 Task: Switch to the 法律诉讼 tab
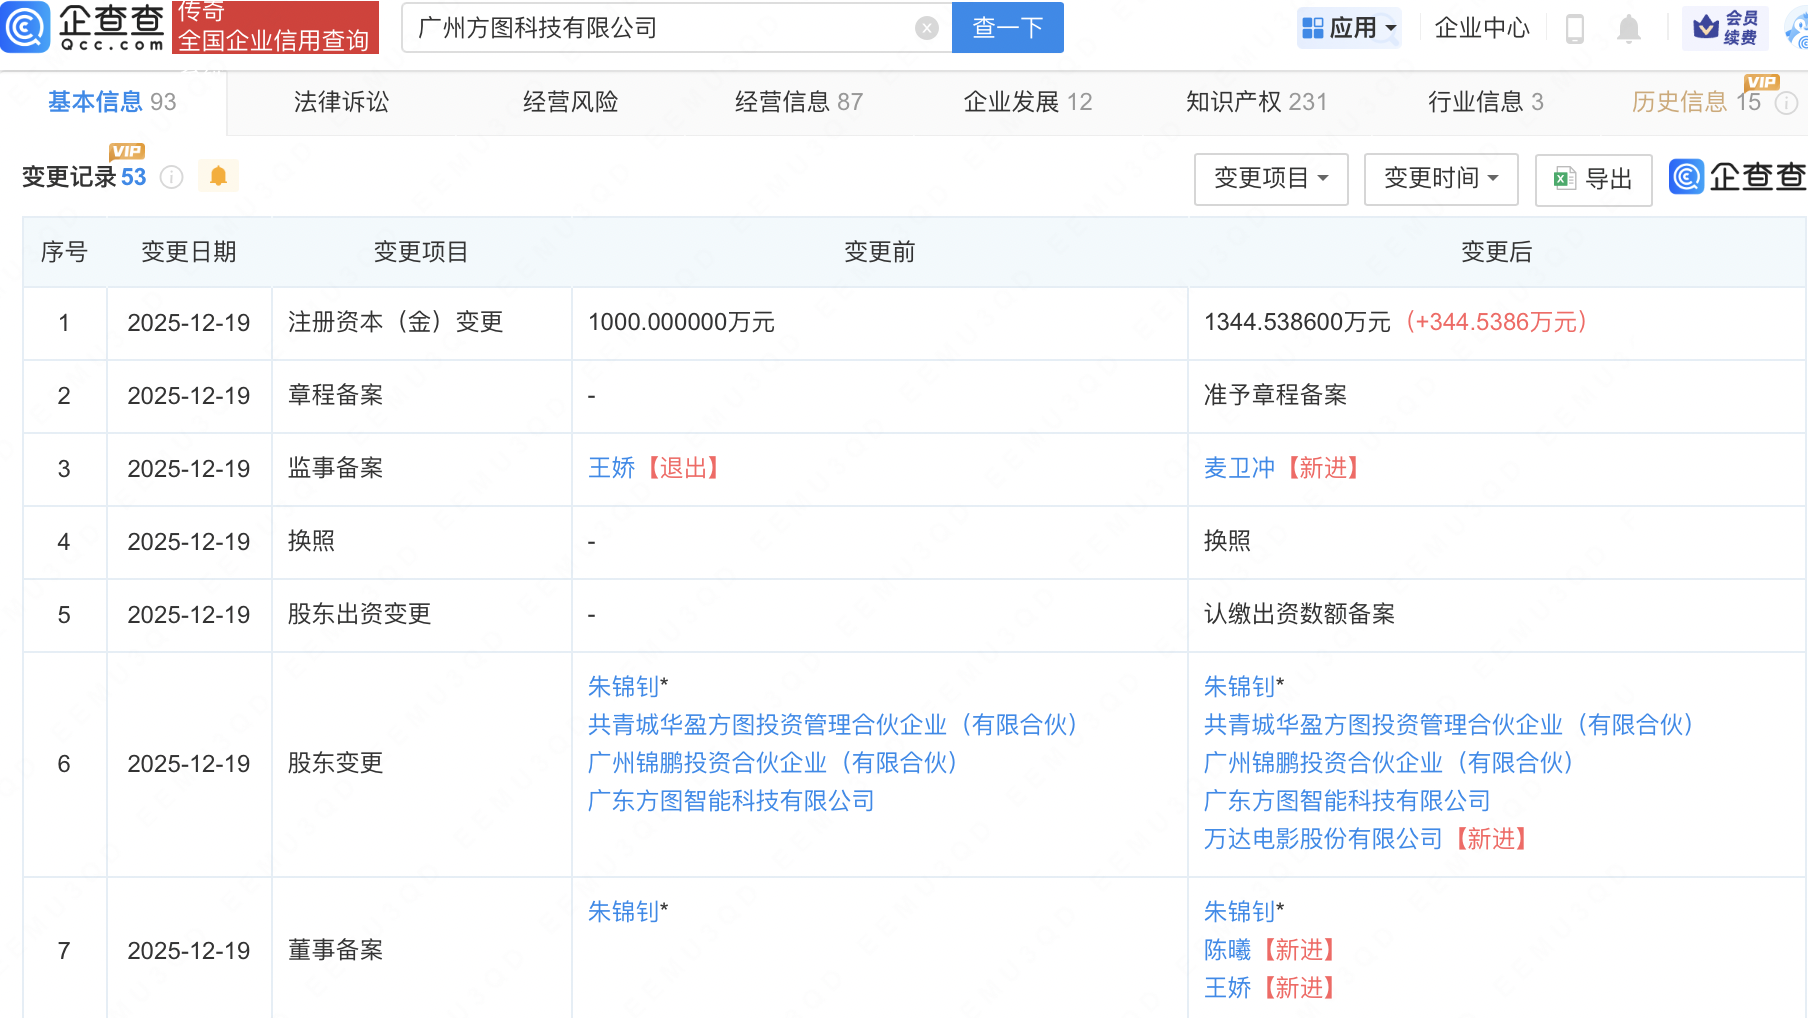pos(341,102)
